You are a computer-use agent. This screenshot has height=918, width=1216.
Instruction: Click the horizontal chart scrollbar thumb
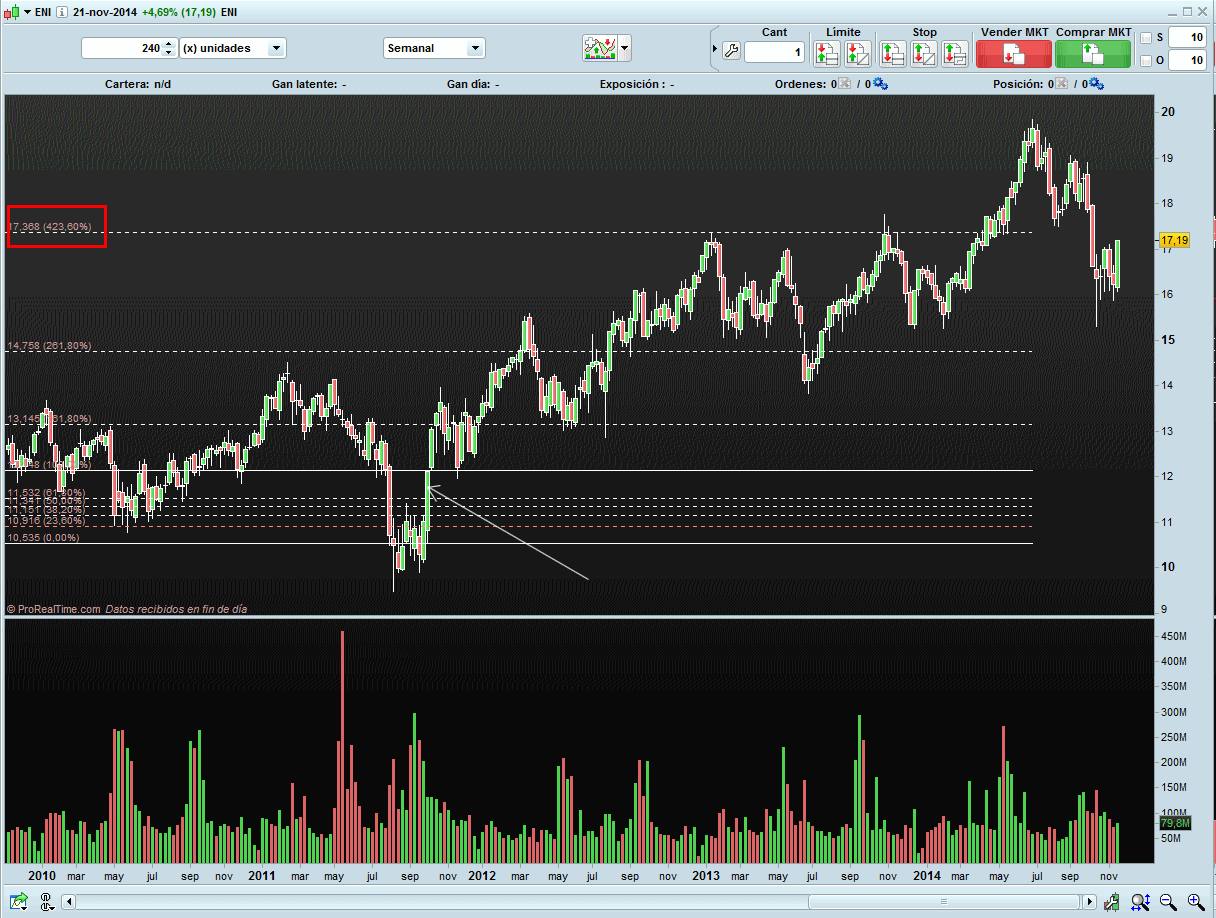[943, 903]
